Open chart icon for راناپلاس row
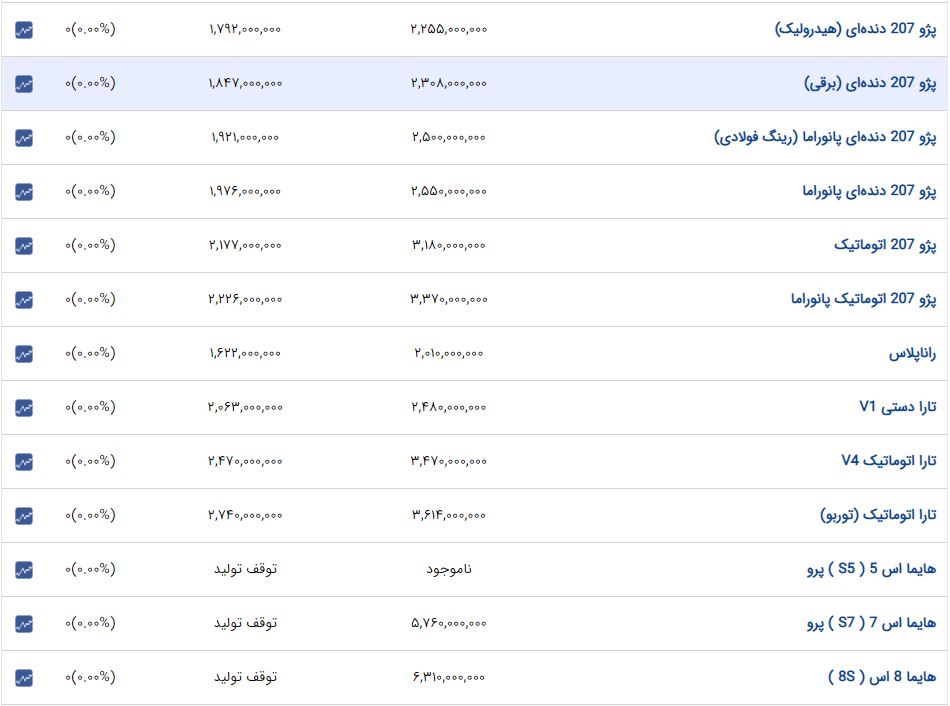The image size is (950, 706). tap(24, 353)
